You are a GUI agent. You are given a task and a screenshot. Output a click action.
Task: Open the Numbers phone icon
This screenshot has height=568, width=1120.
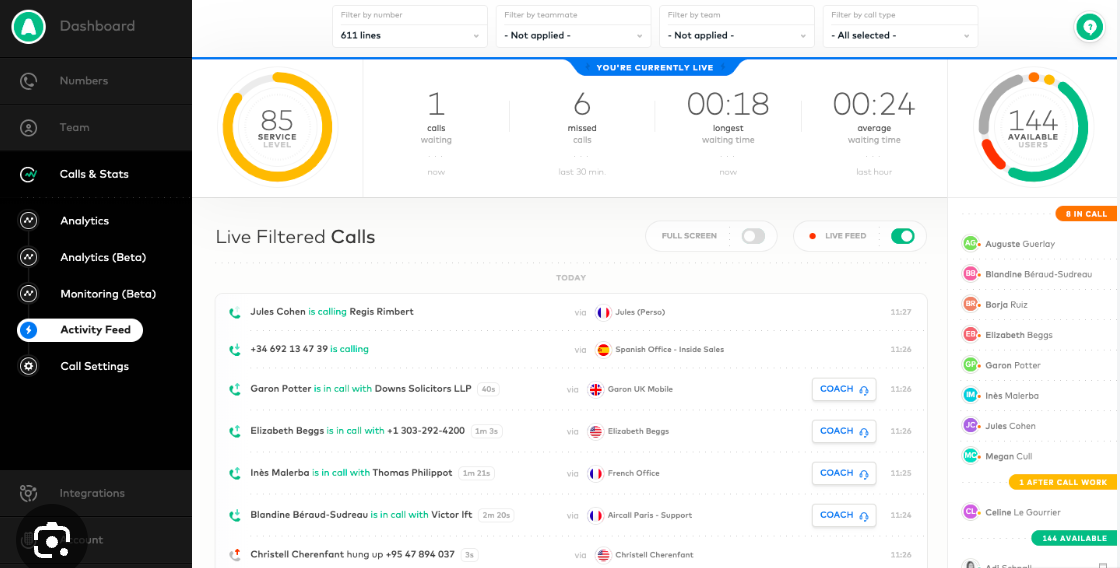pos(29,81)
